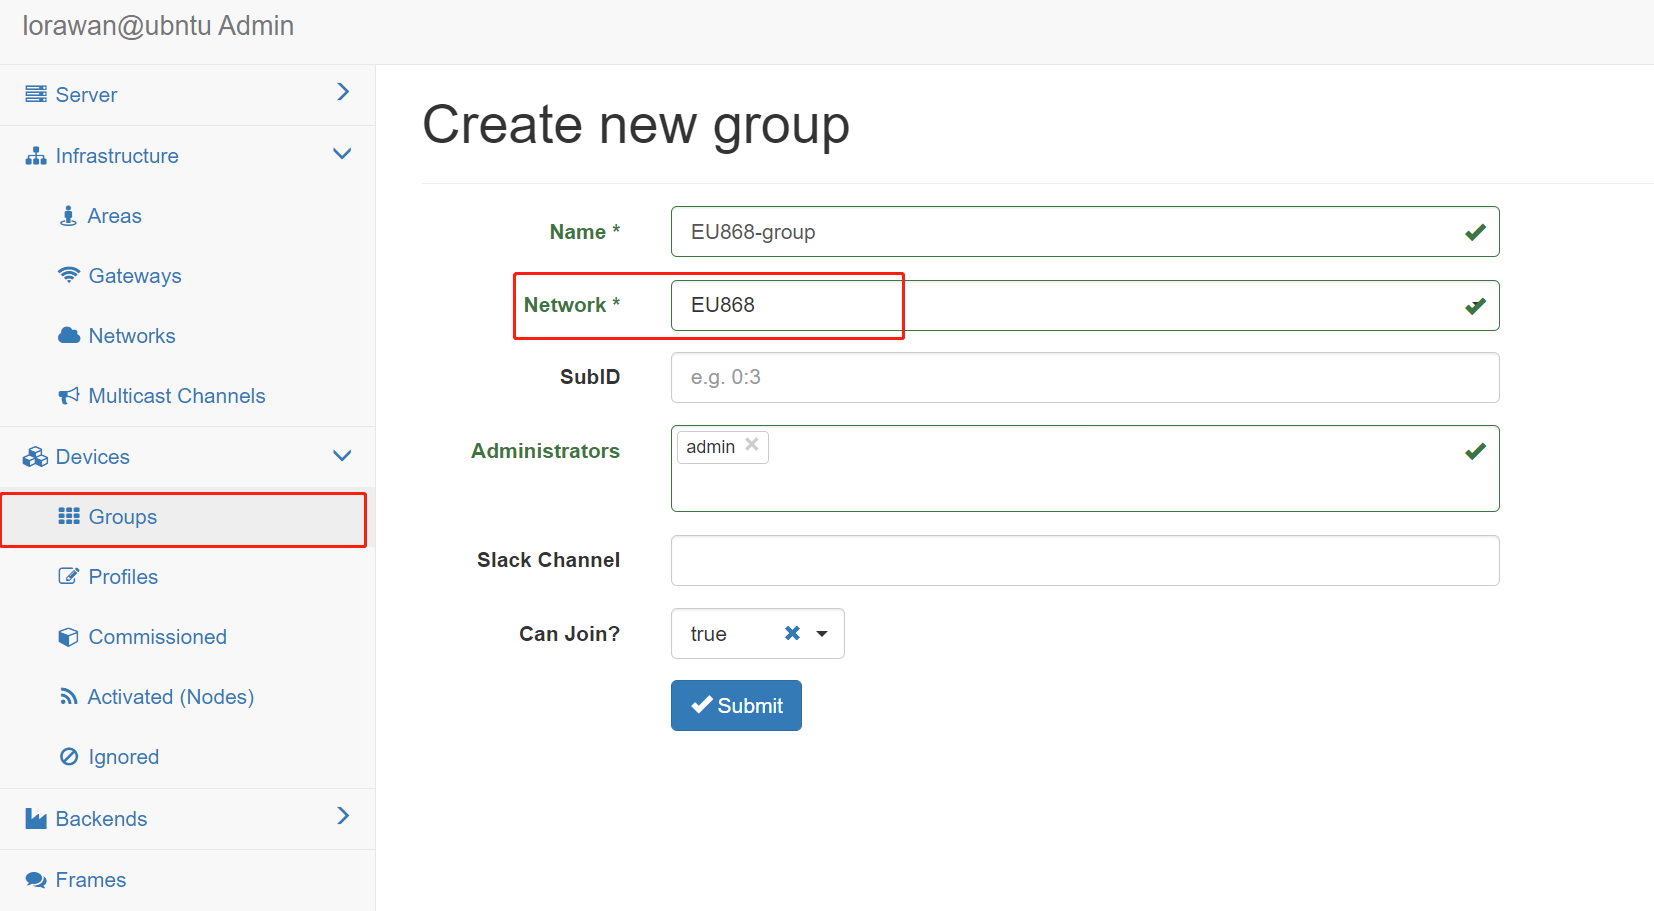Click the Activated Nodes RSS icon
The width and height of the screenshot is (1654, 911).
click(x=69, y=696)
